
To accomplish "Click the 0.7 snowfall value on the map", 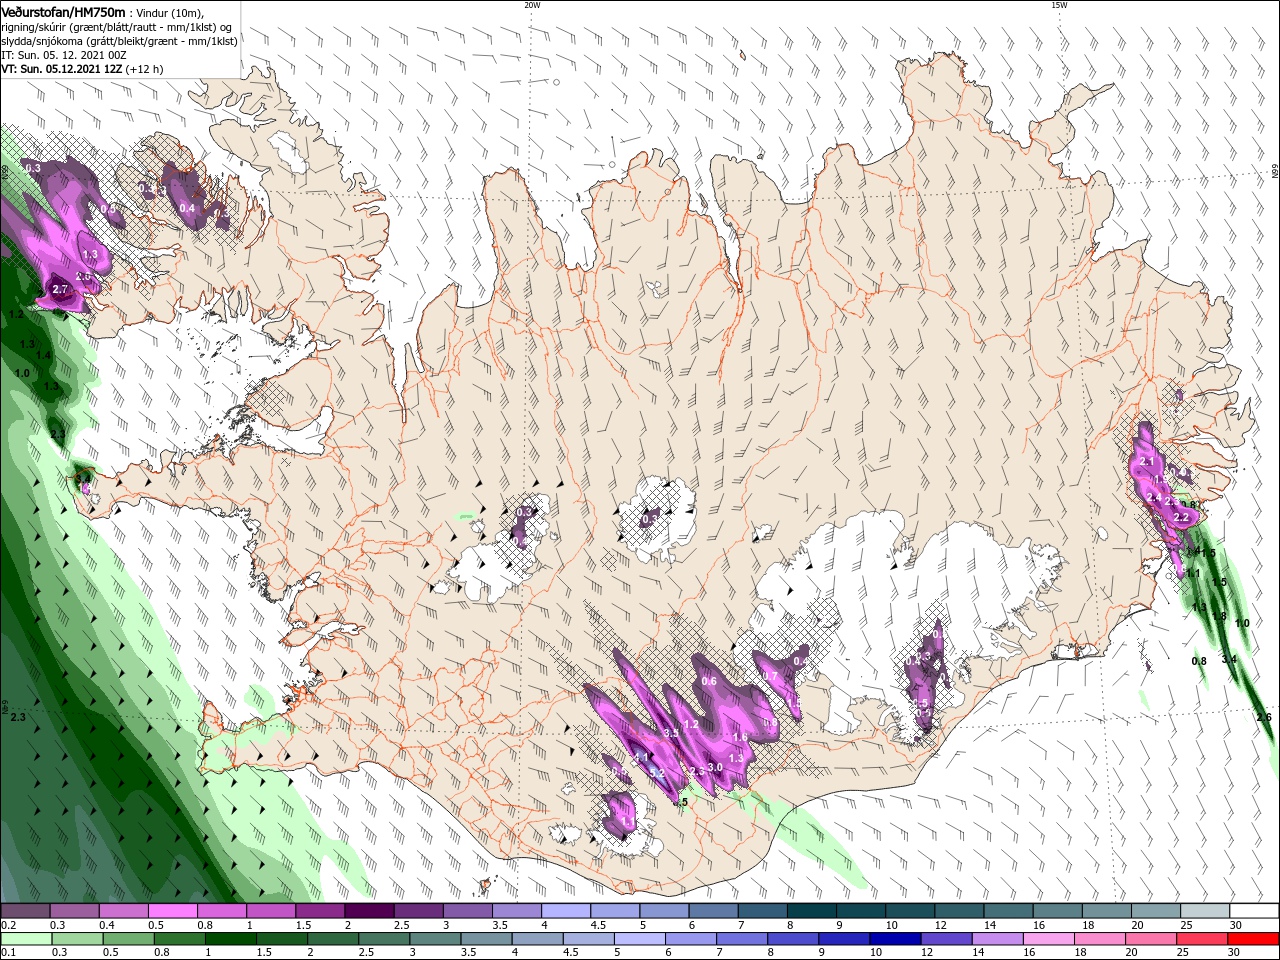I will coord(769,676).
